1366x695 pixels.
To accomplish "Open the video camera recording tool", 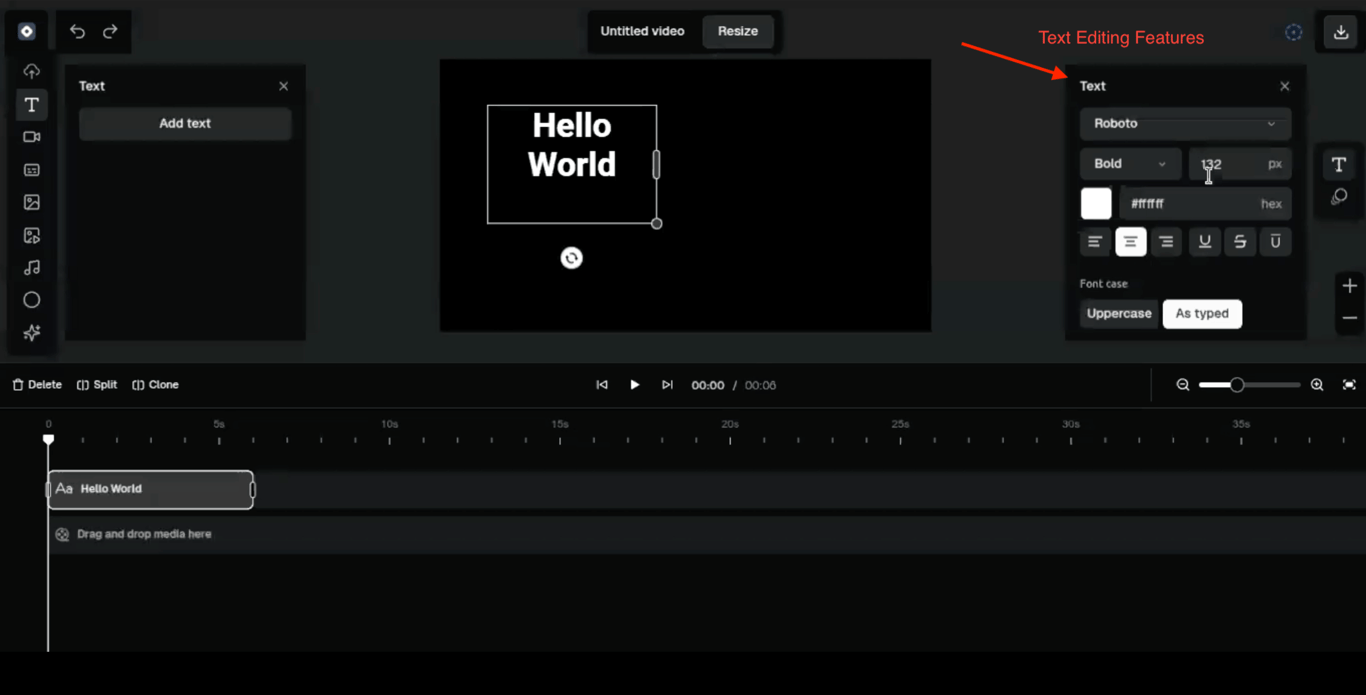I will coord(32,137).
